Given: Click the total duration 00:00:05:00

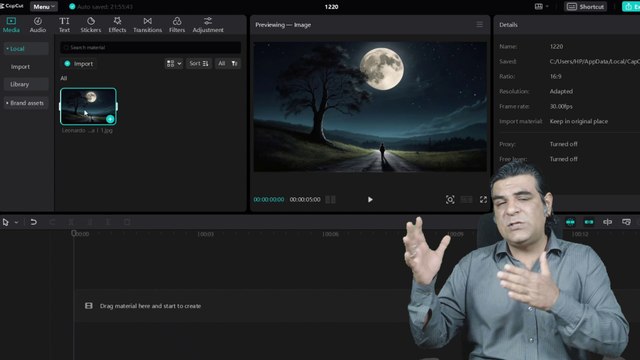Looking at the screenshot, I should [x=305, y=200].
